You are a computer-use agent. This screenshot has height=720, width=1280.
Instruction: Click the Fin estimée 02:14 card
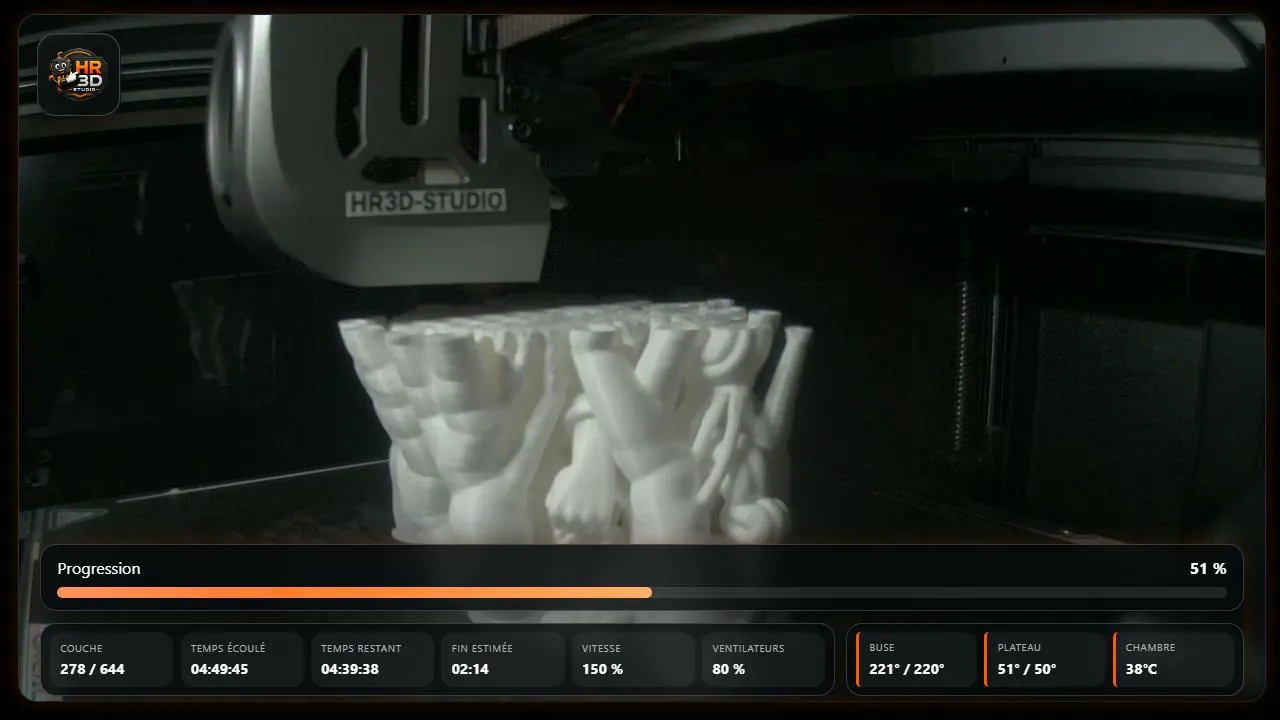pos(503,660)
